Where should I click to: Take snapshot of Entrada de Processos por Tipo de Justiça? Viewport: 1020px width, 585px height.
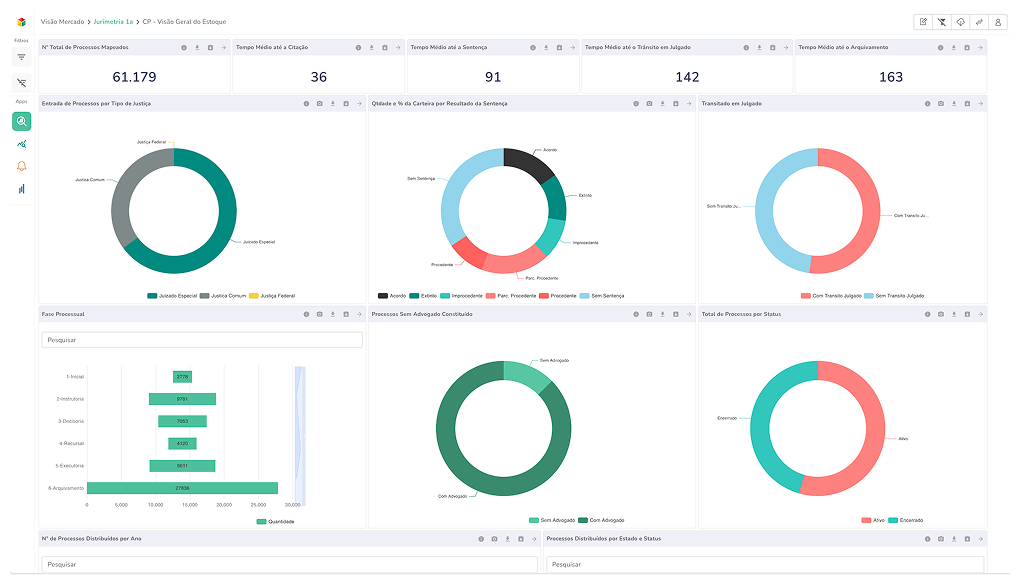tap(319, 103)
